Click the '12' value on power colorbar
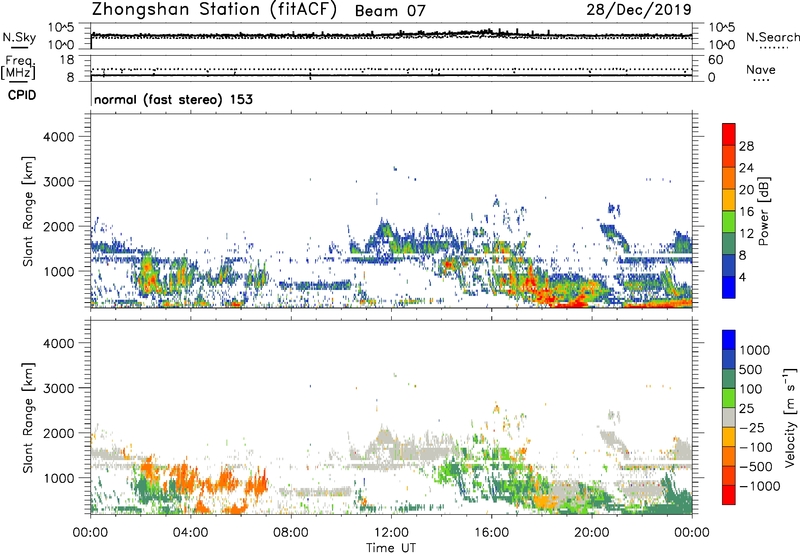The width and height of the screenshot is (800, 554). tap(746, 234)
